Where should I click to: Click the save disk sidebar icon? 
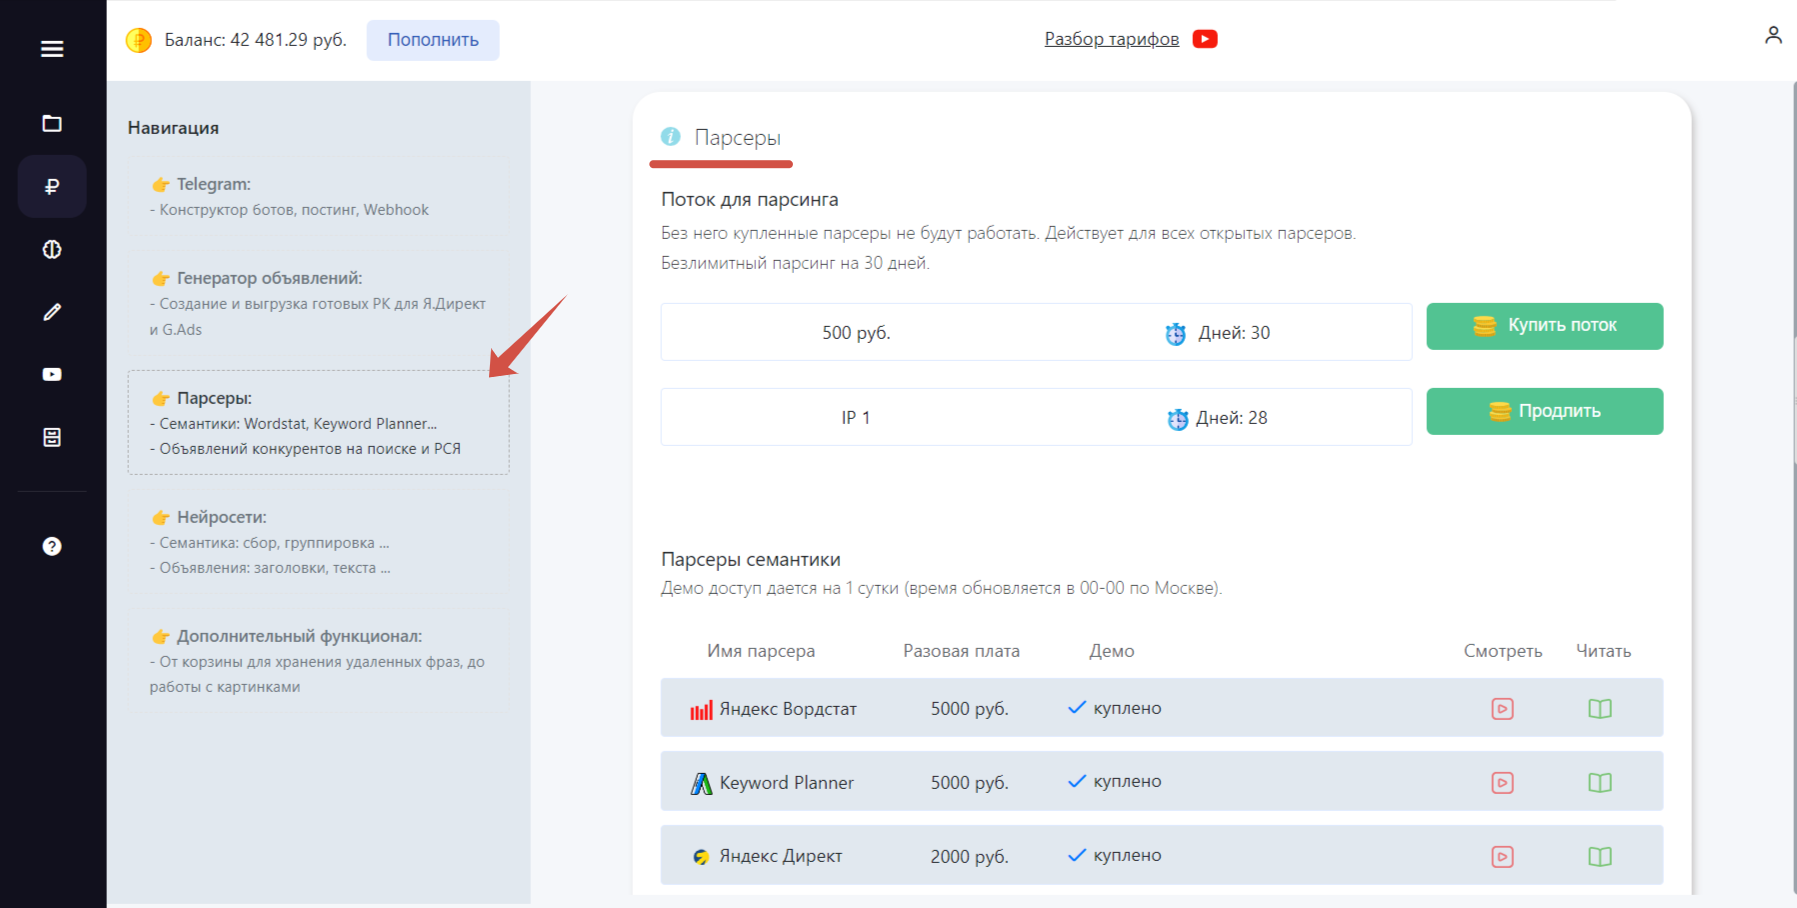52,437
